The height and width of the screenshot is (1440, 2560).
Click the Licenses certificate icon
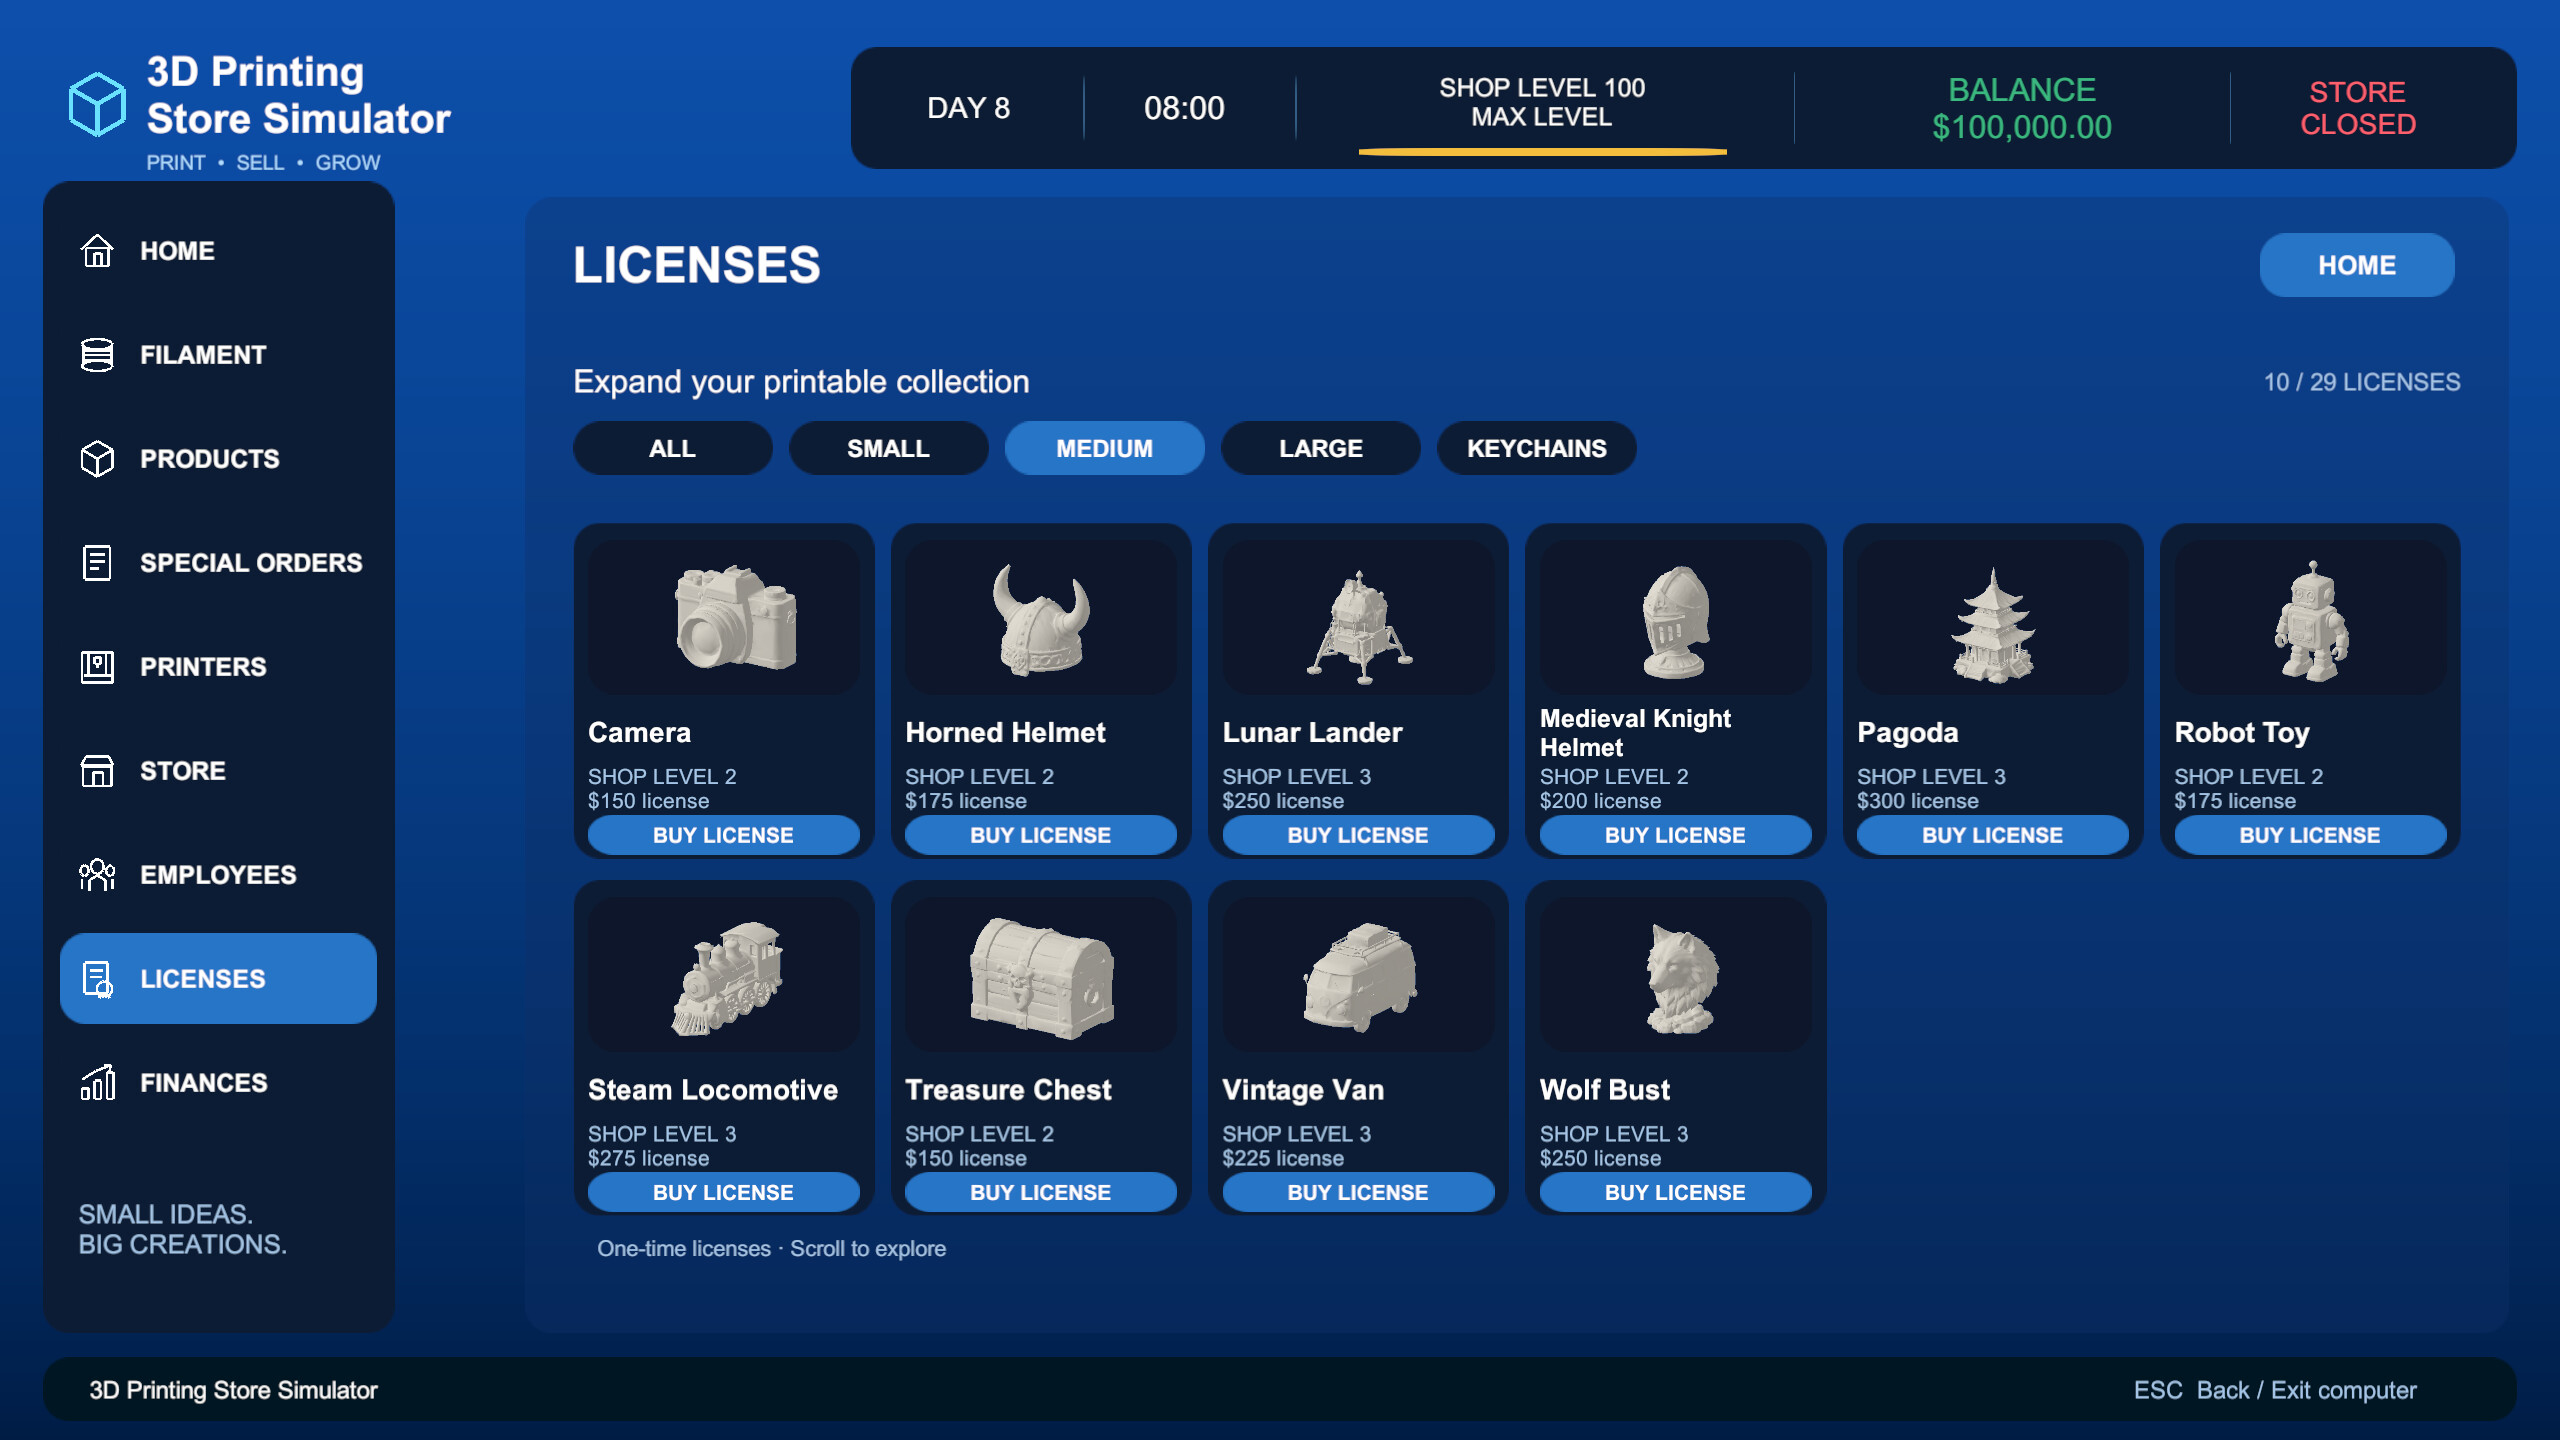(x=97, y=979)
